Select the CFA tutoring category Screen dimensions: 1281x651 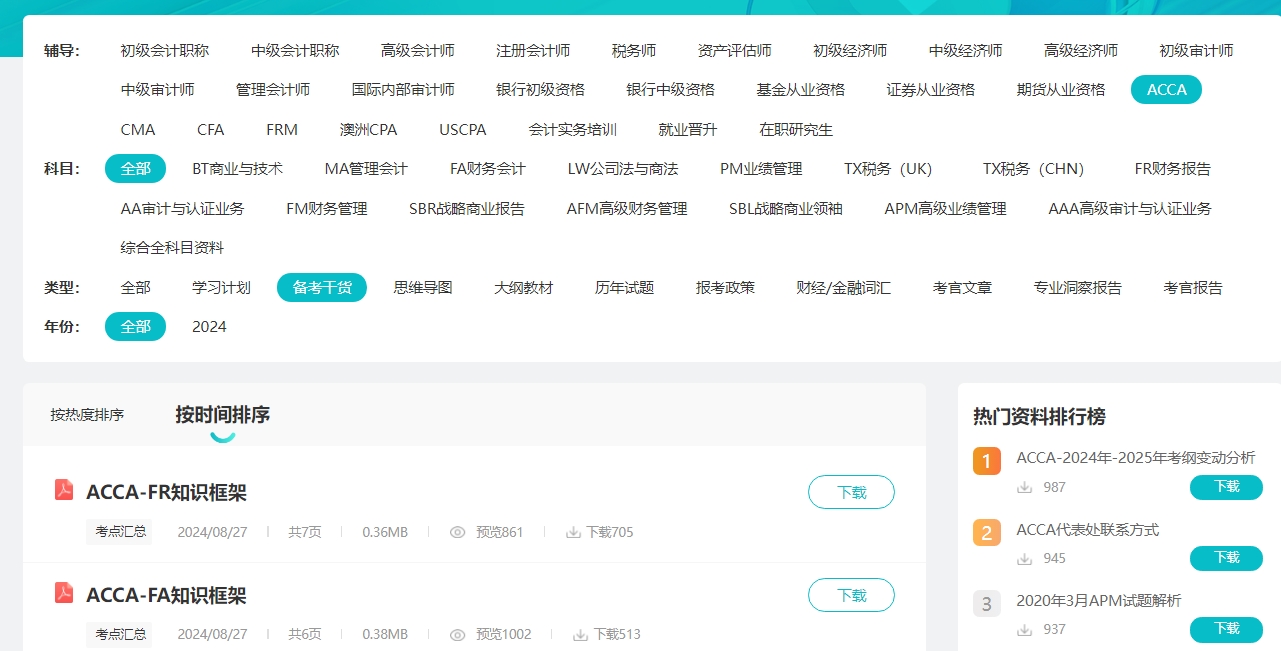pos(210,130)
